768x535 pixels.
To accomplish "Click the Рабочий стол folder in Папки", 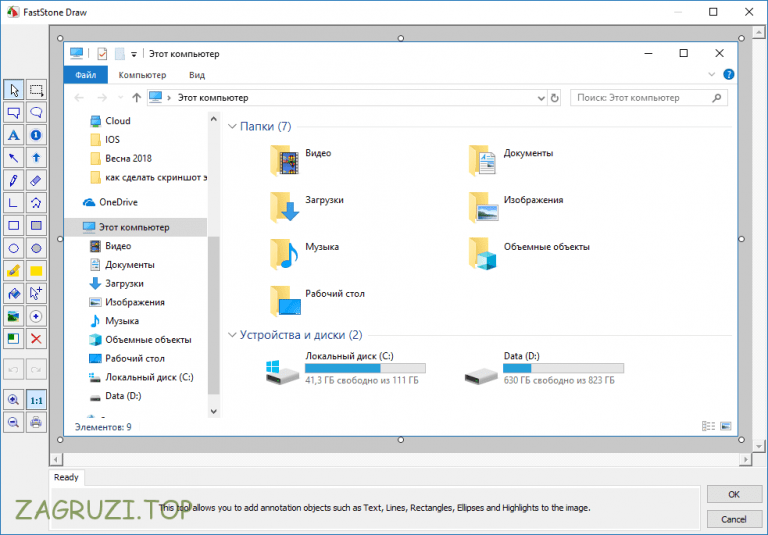I will [317, 300].
